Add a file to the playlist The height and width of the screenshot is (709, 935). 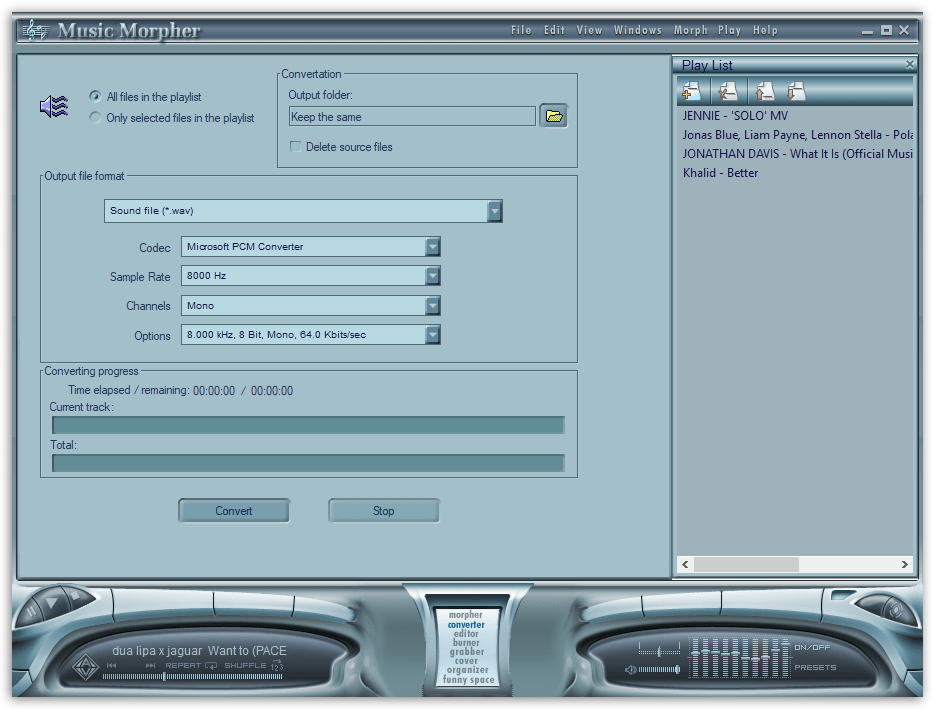[x=691, y=91]
